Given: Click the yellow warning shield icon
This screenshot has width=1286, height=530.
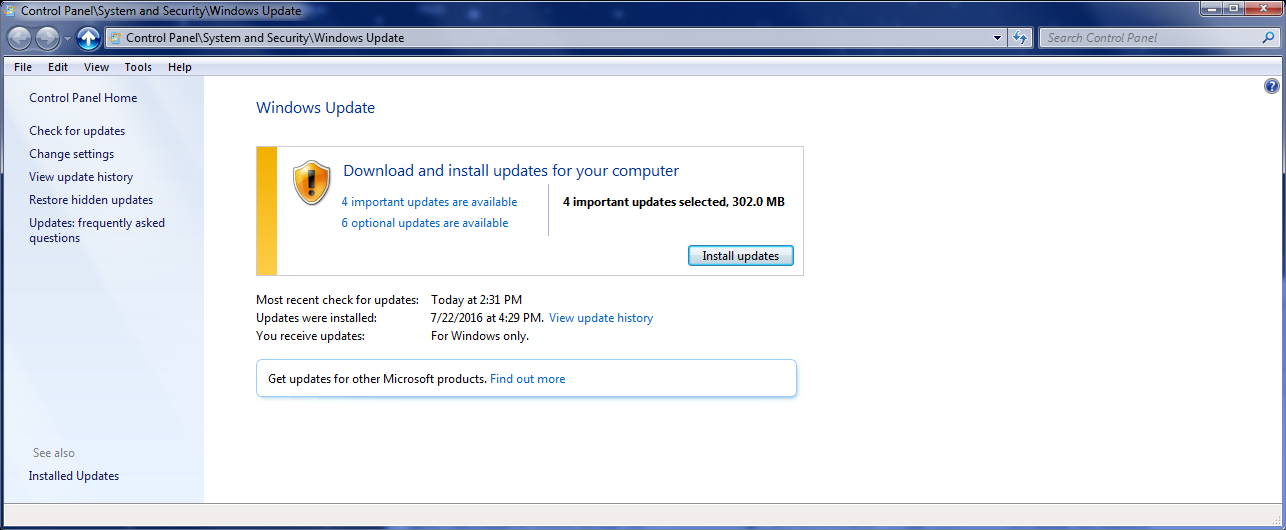Looking at the screenshot, I should (311, 183).
